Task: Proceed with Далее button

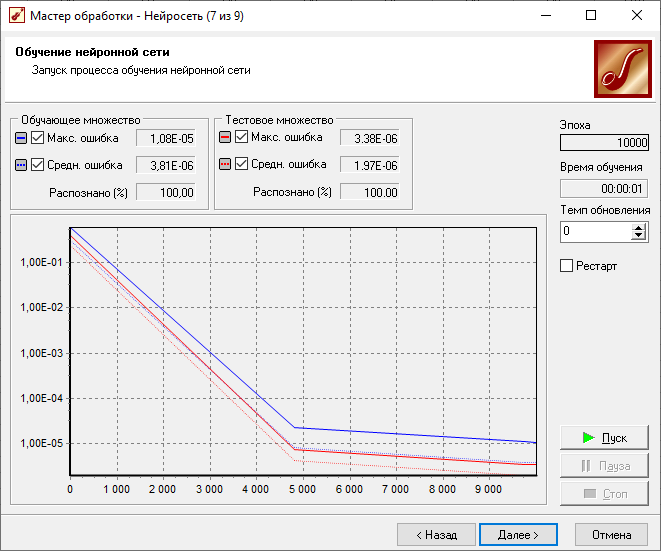Action: [x=519, y=535]
